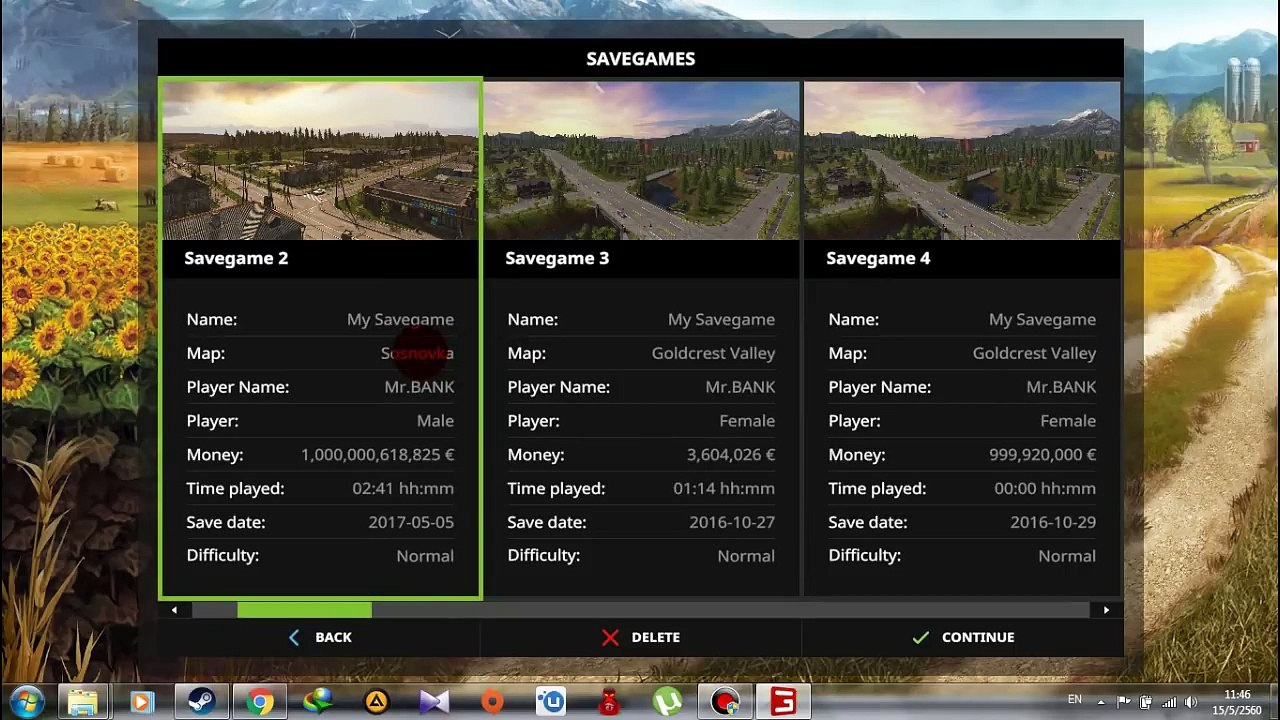
Task: Click Savegame 3's 'Female' player value
Action: click(747, 421)
